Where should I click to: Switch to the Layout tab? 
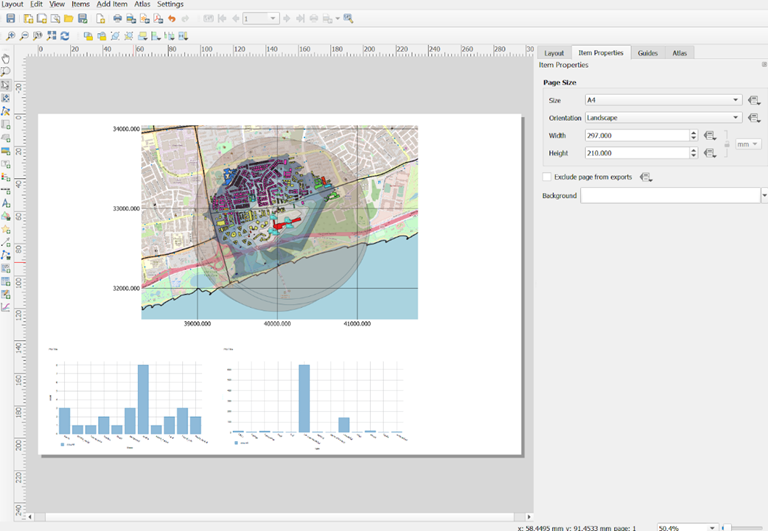pos(553,53)
